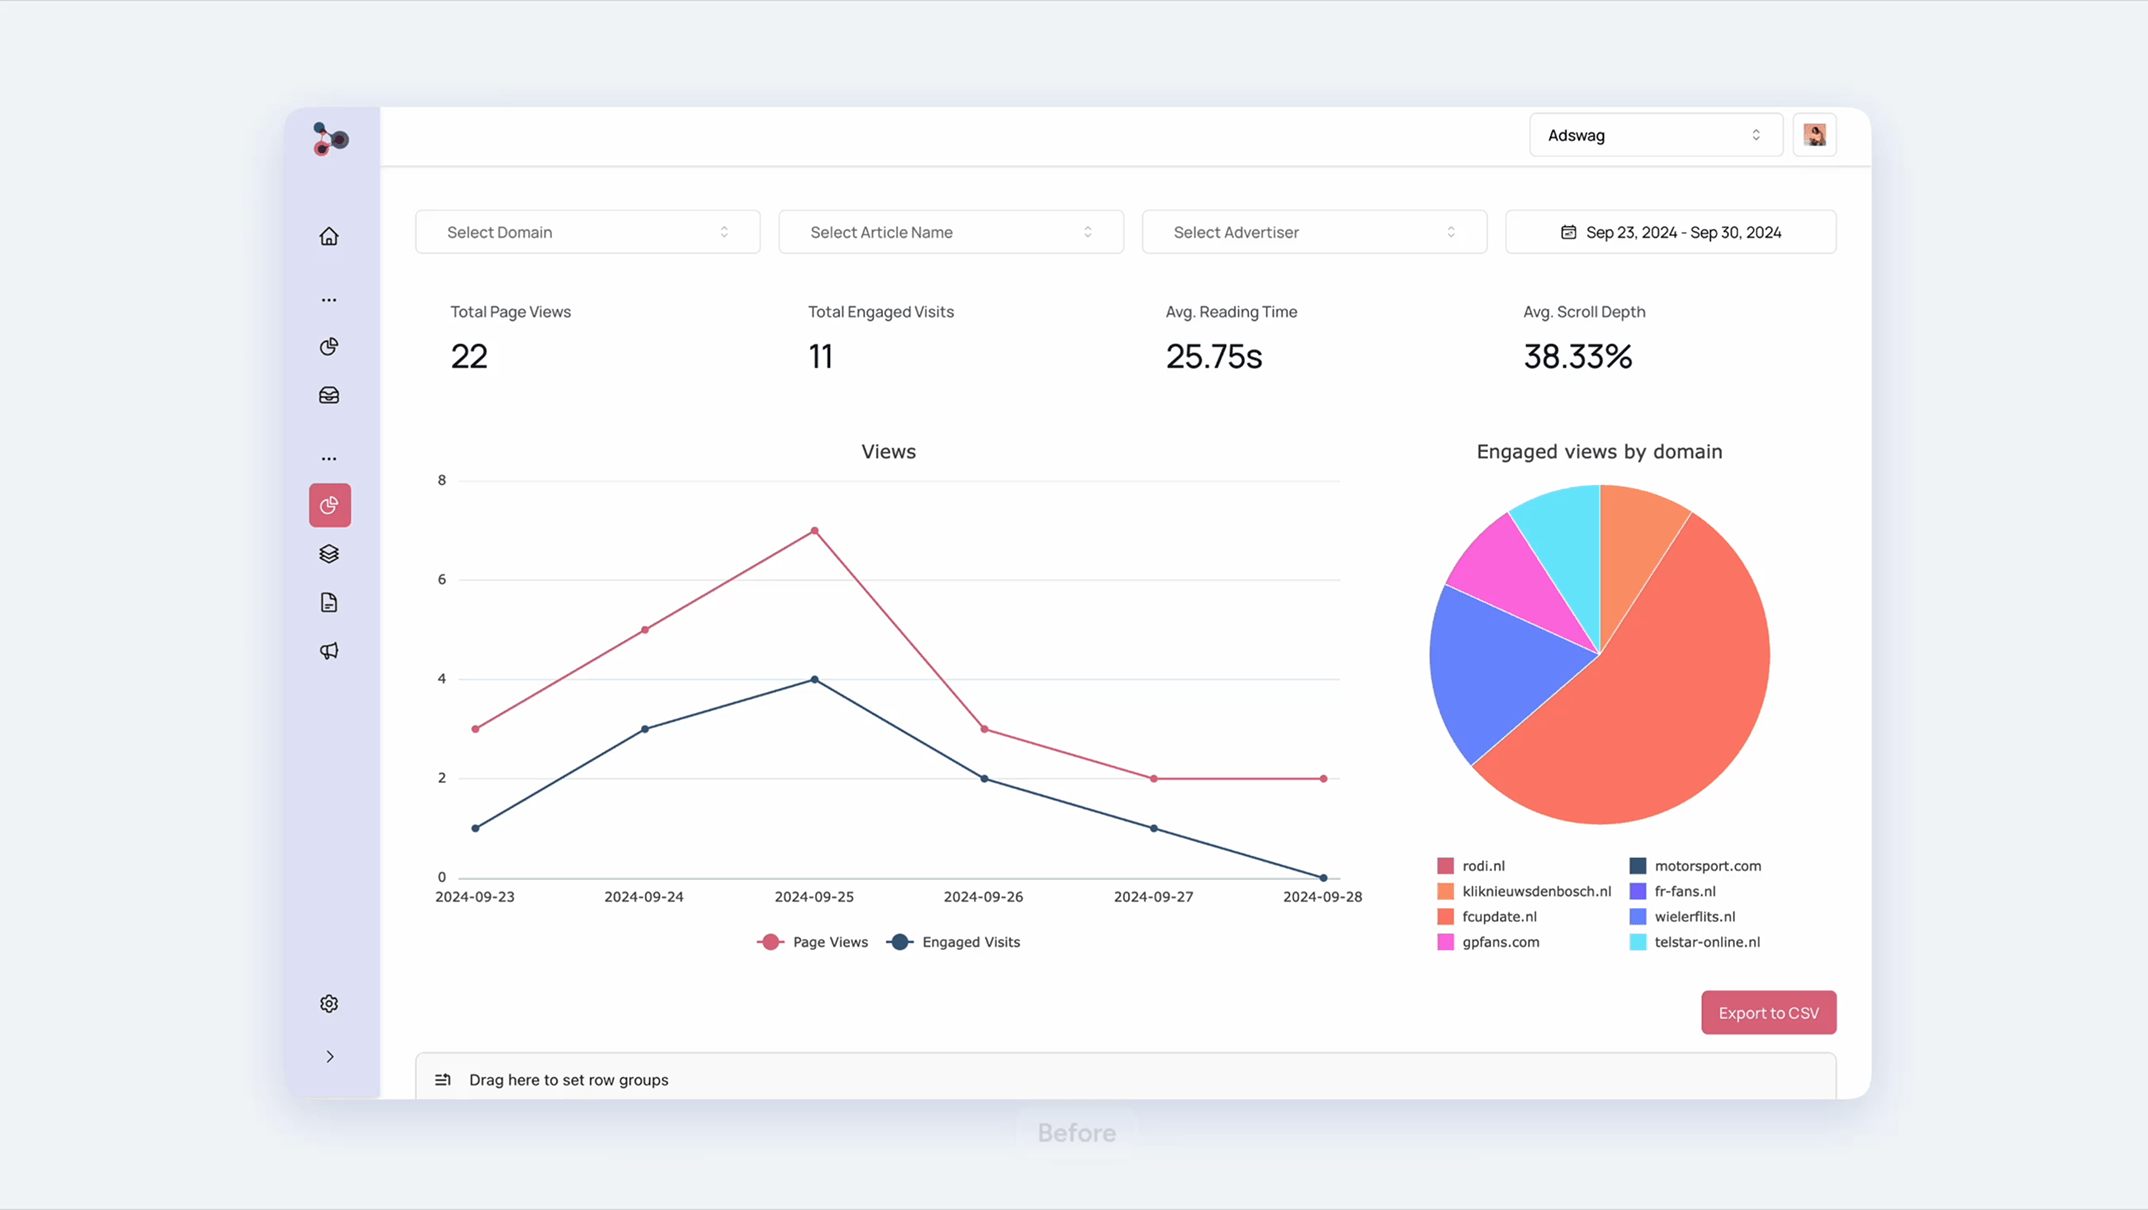
Task: Click the 2024-09-23 axis label
Action: pyautogui.click(x=475, y=897)
